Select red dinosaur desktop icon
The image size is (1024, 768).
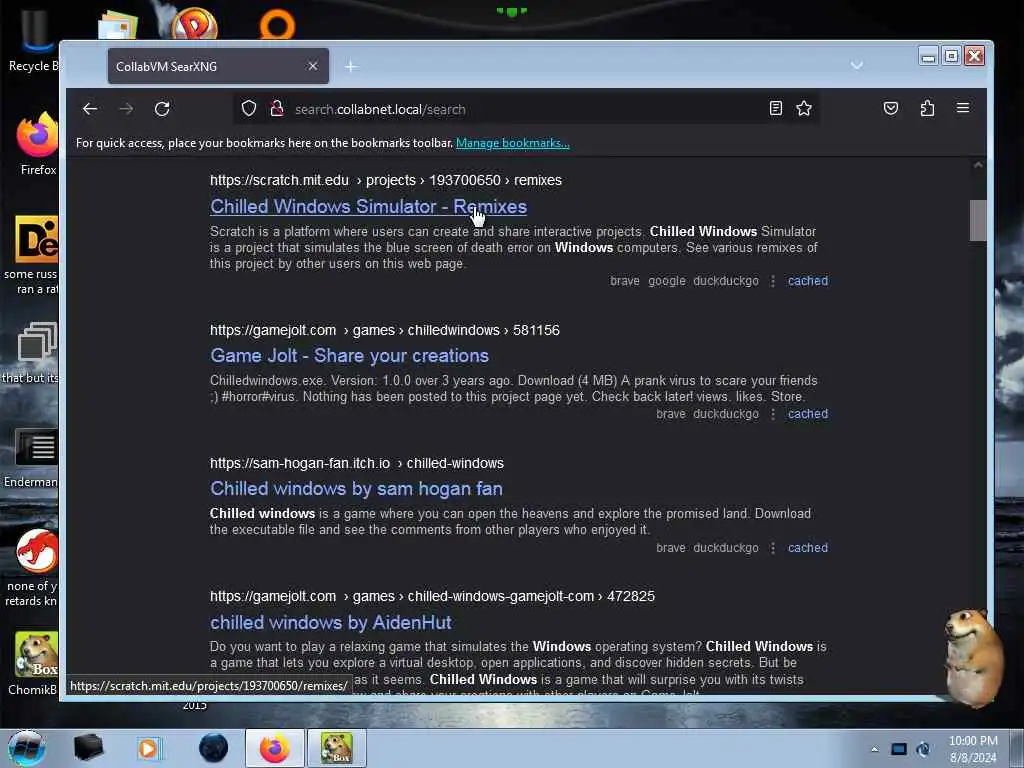coord(34,568)
